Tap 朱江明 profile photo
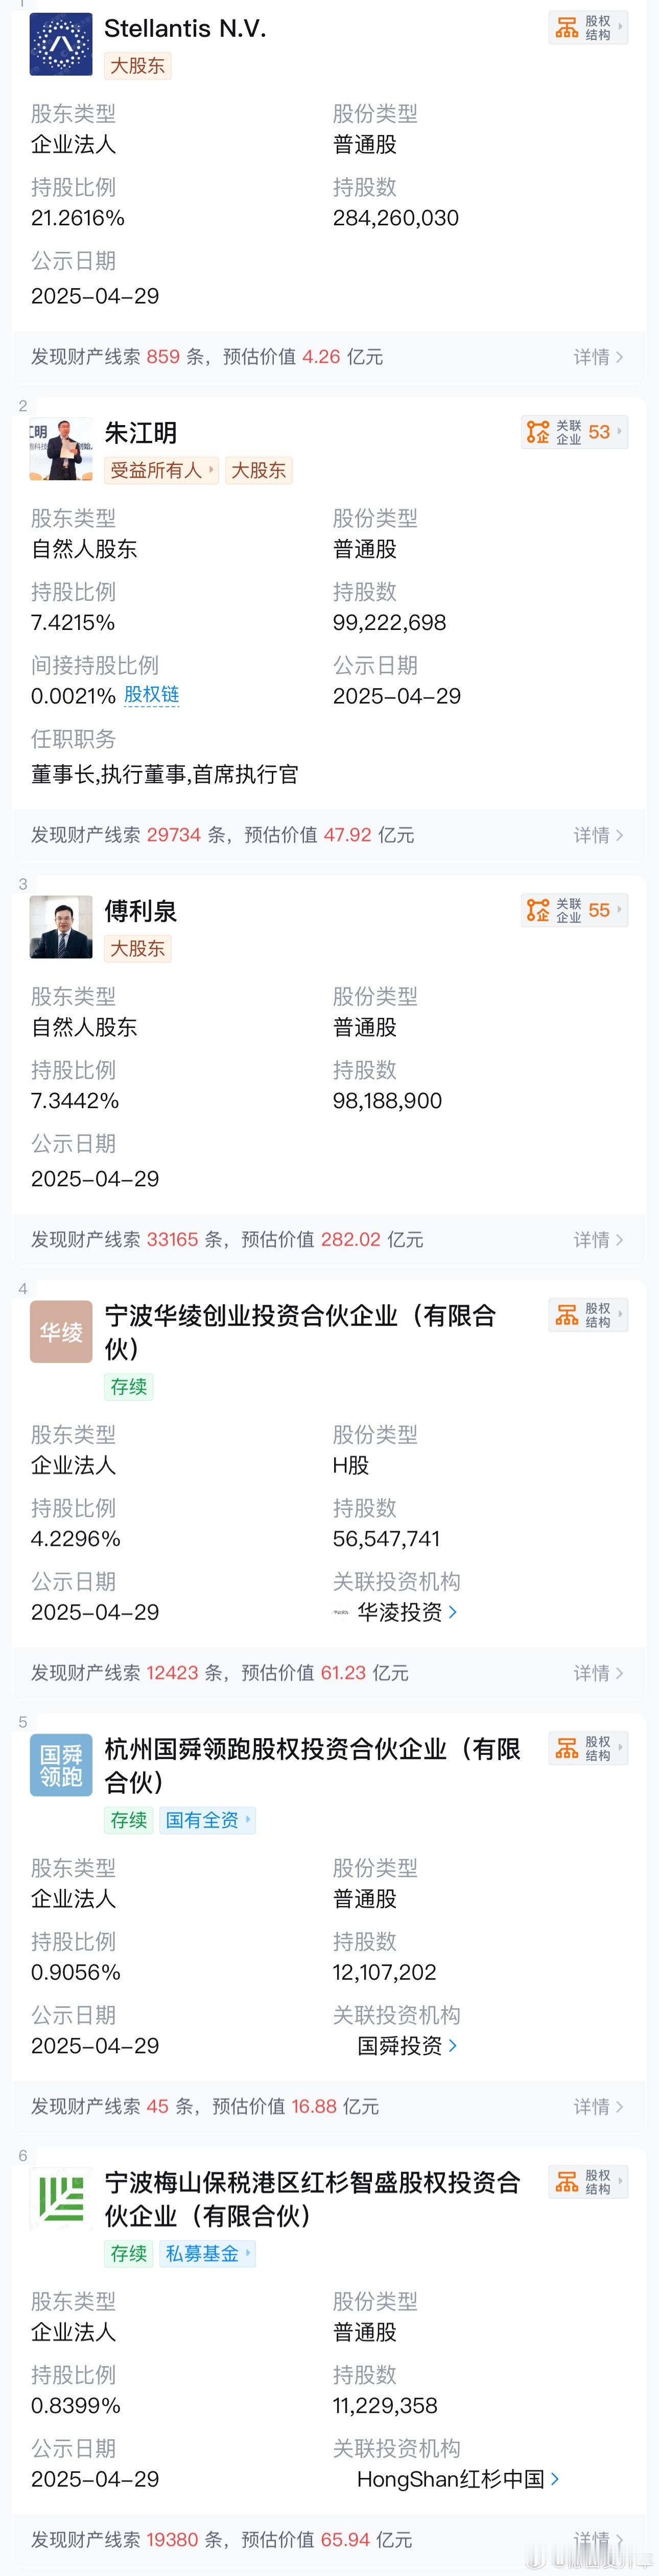Screen dimensions: 659x2576 (x=61, y=449)
